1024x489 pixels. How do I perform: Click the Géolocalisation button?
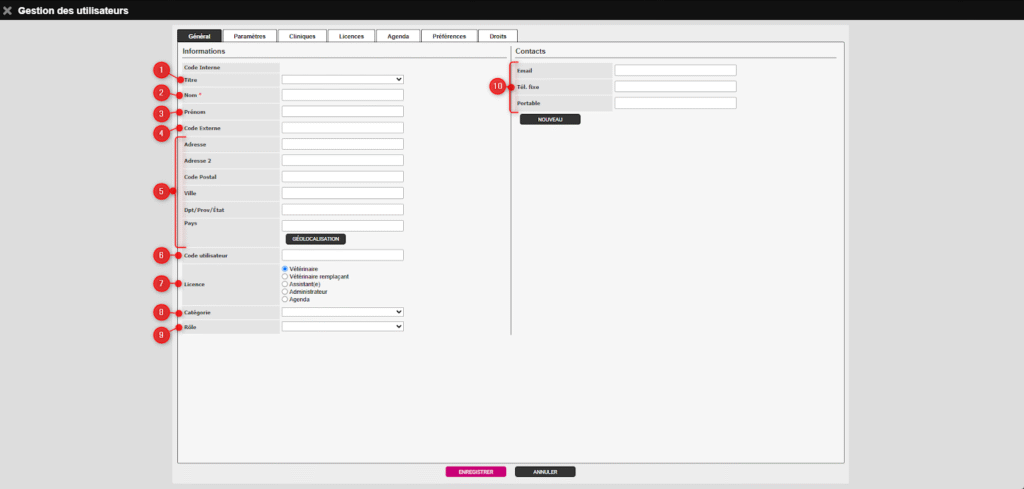point(316,239)
